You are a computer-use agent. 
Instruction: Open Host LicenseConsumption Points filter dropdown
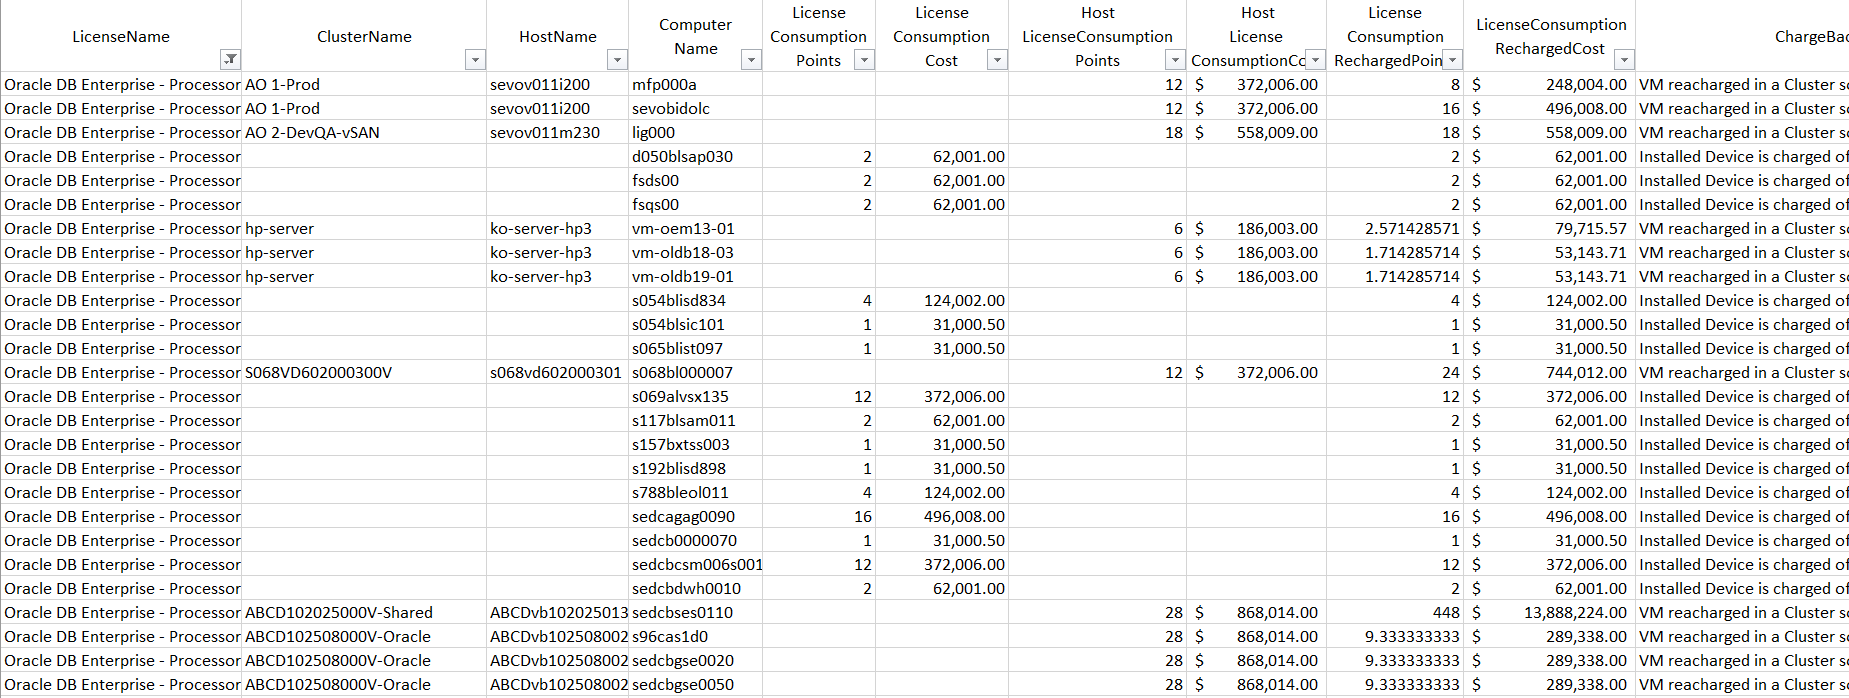tap(1175, 60)
